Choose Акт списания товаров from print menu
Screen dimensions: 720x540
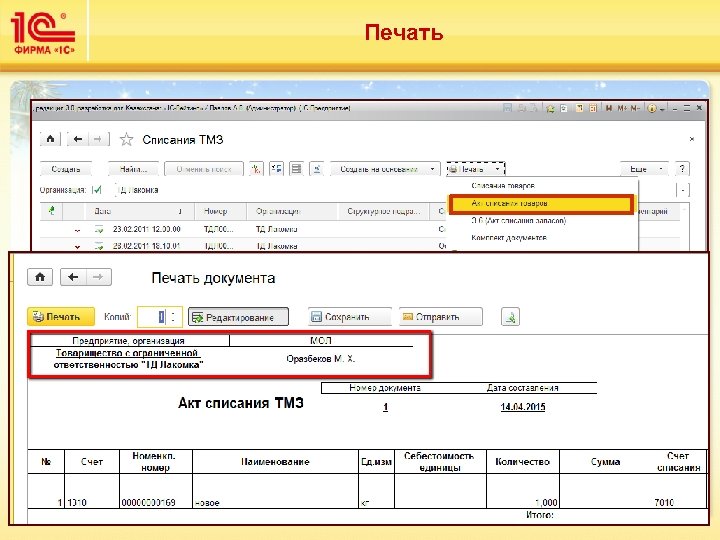541,204
